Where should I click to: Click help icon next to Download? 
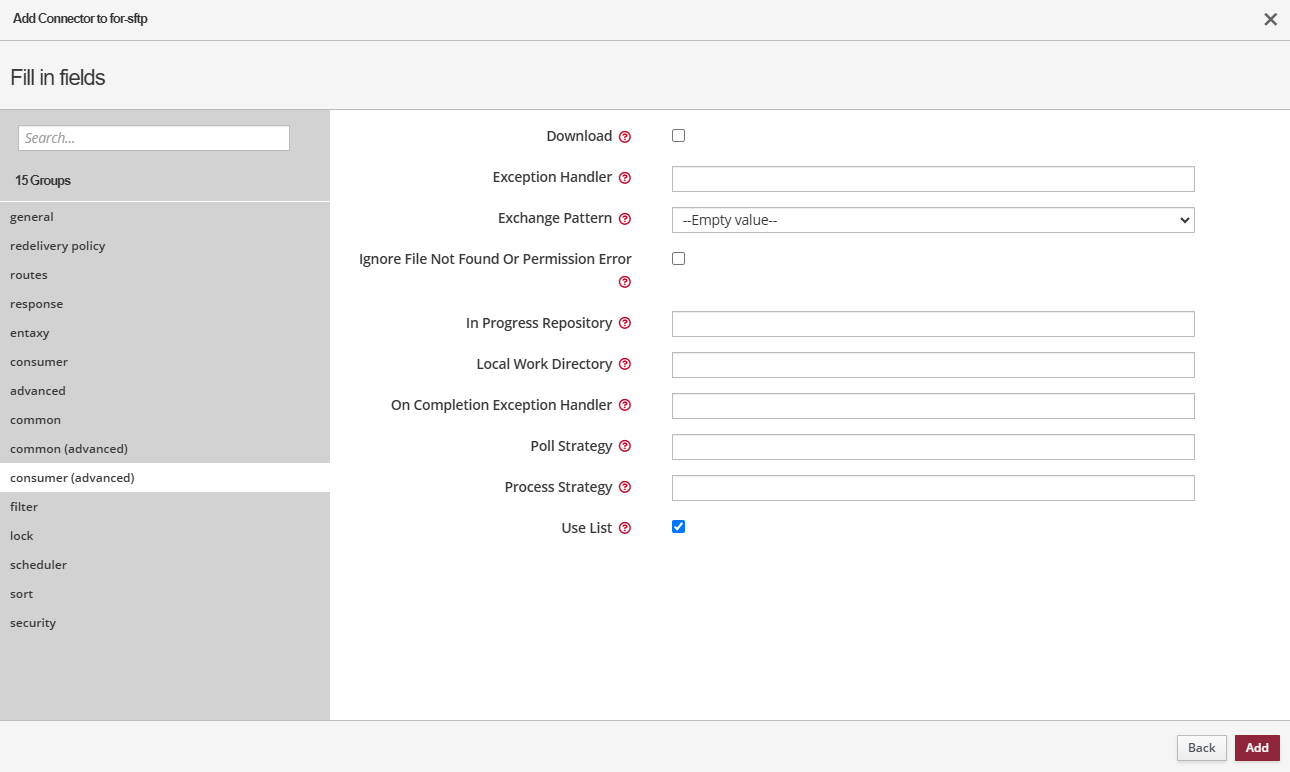(x=625, y=137)
